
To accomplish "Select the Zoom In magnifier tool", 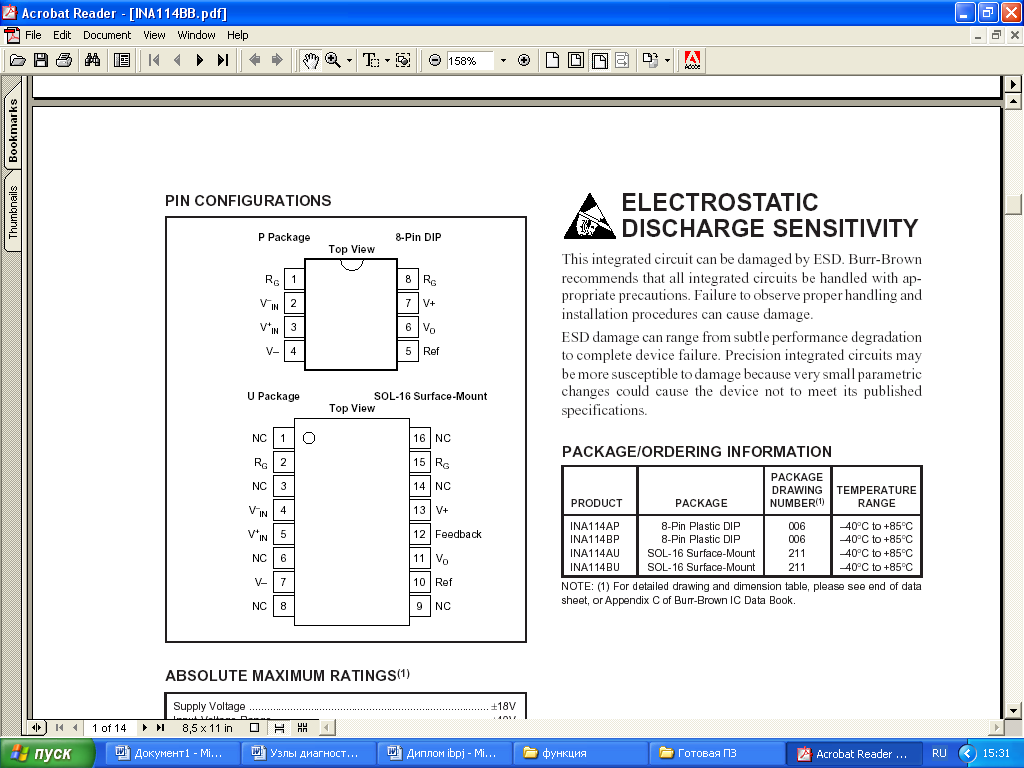I will (x=332, y=61).
